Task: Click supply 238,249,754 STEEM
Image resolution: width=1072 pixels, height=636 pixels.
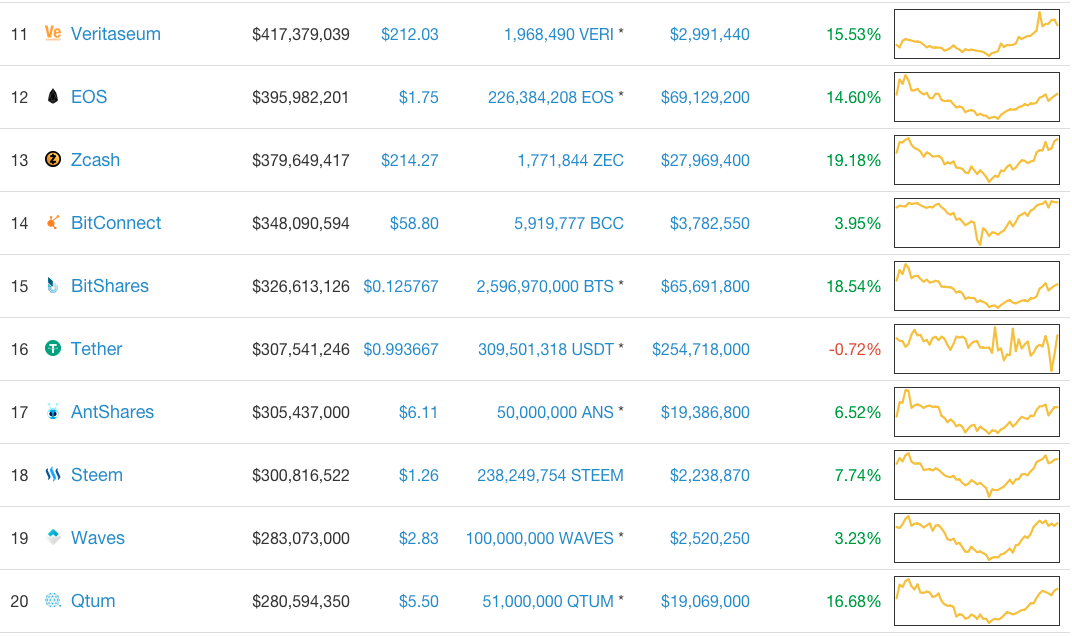Action: 550,475
